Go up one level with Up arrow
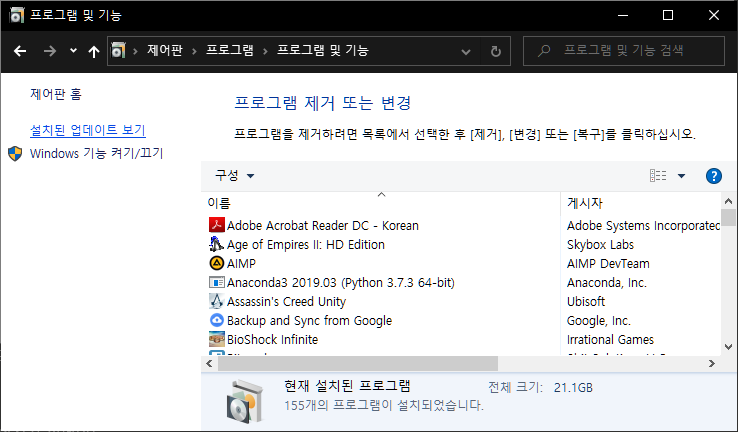738x432 pixels. point(94,51)
